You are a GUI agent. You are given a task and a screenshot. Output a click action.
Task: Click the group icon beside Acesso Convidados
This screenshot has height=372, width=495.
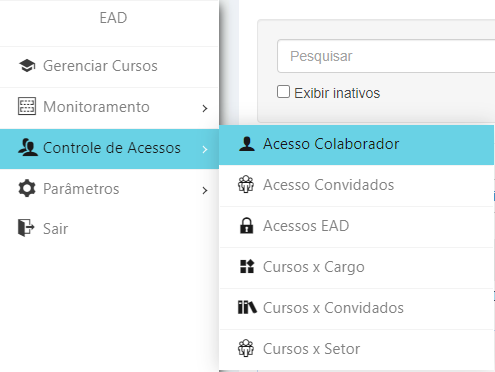[x=246, y=184]
